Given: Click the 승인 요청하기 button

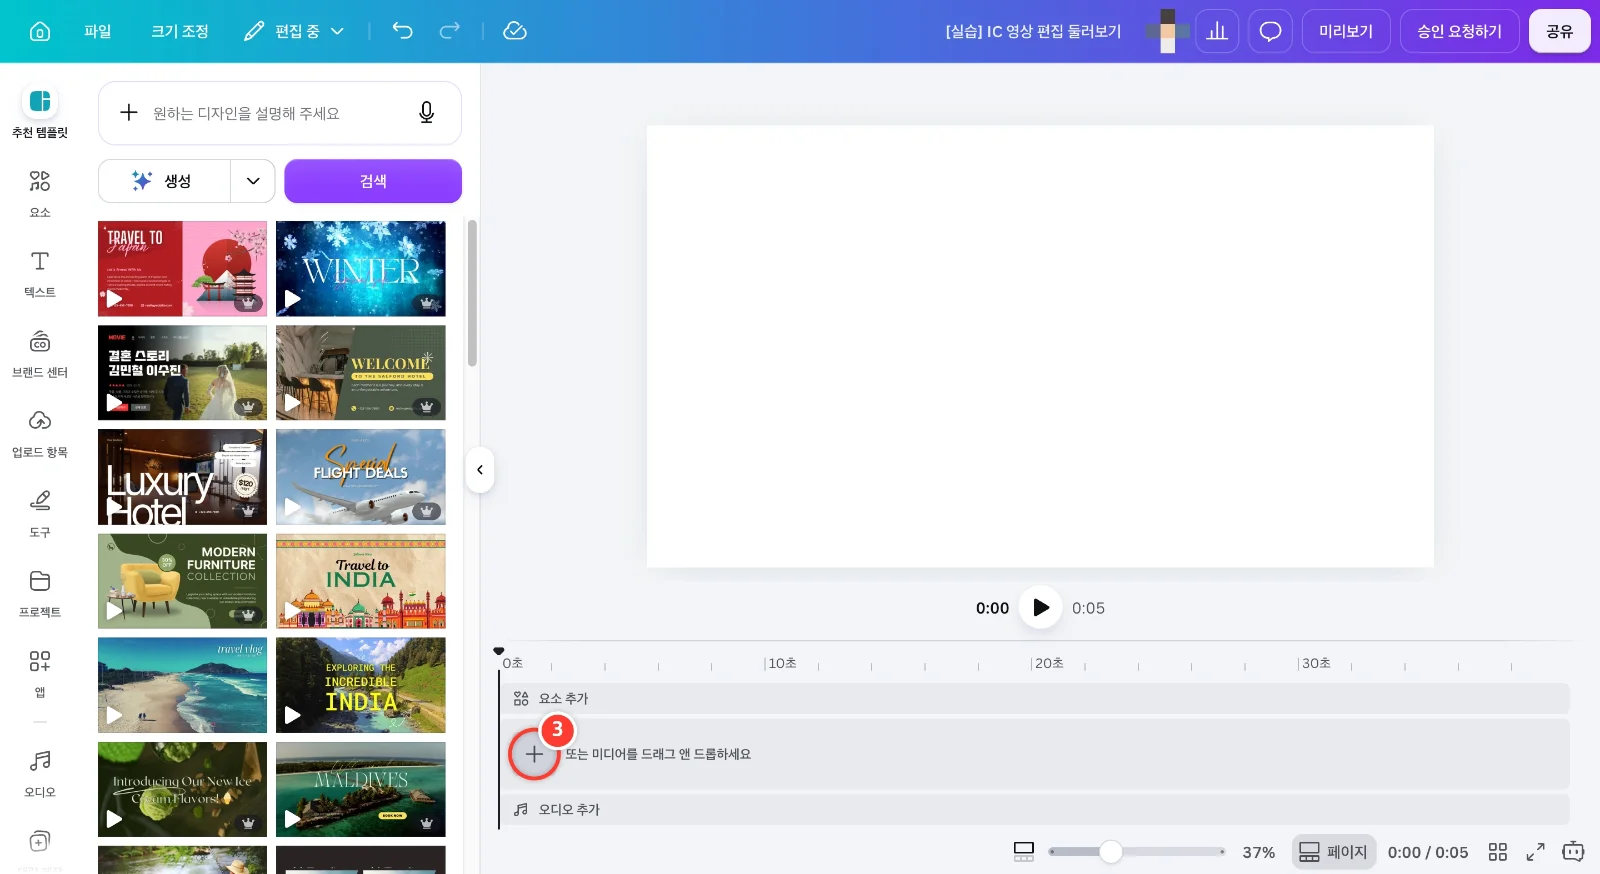Looking at the screenshot, I should [1459, 31].
